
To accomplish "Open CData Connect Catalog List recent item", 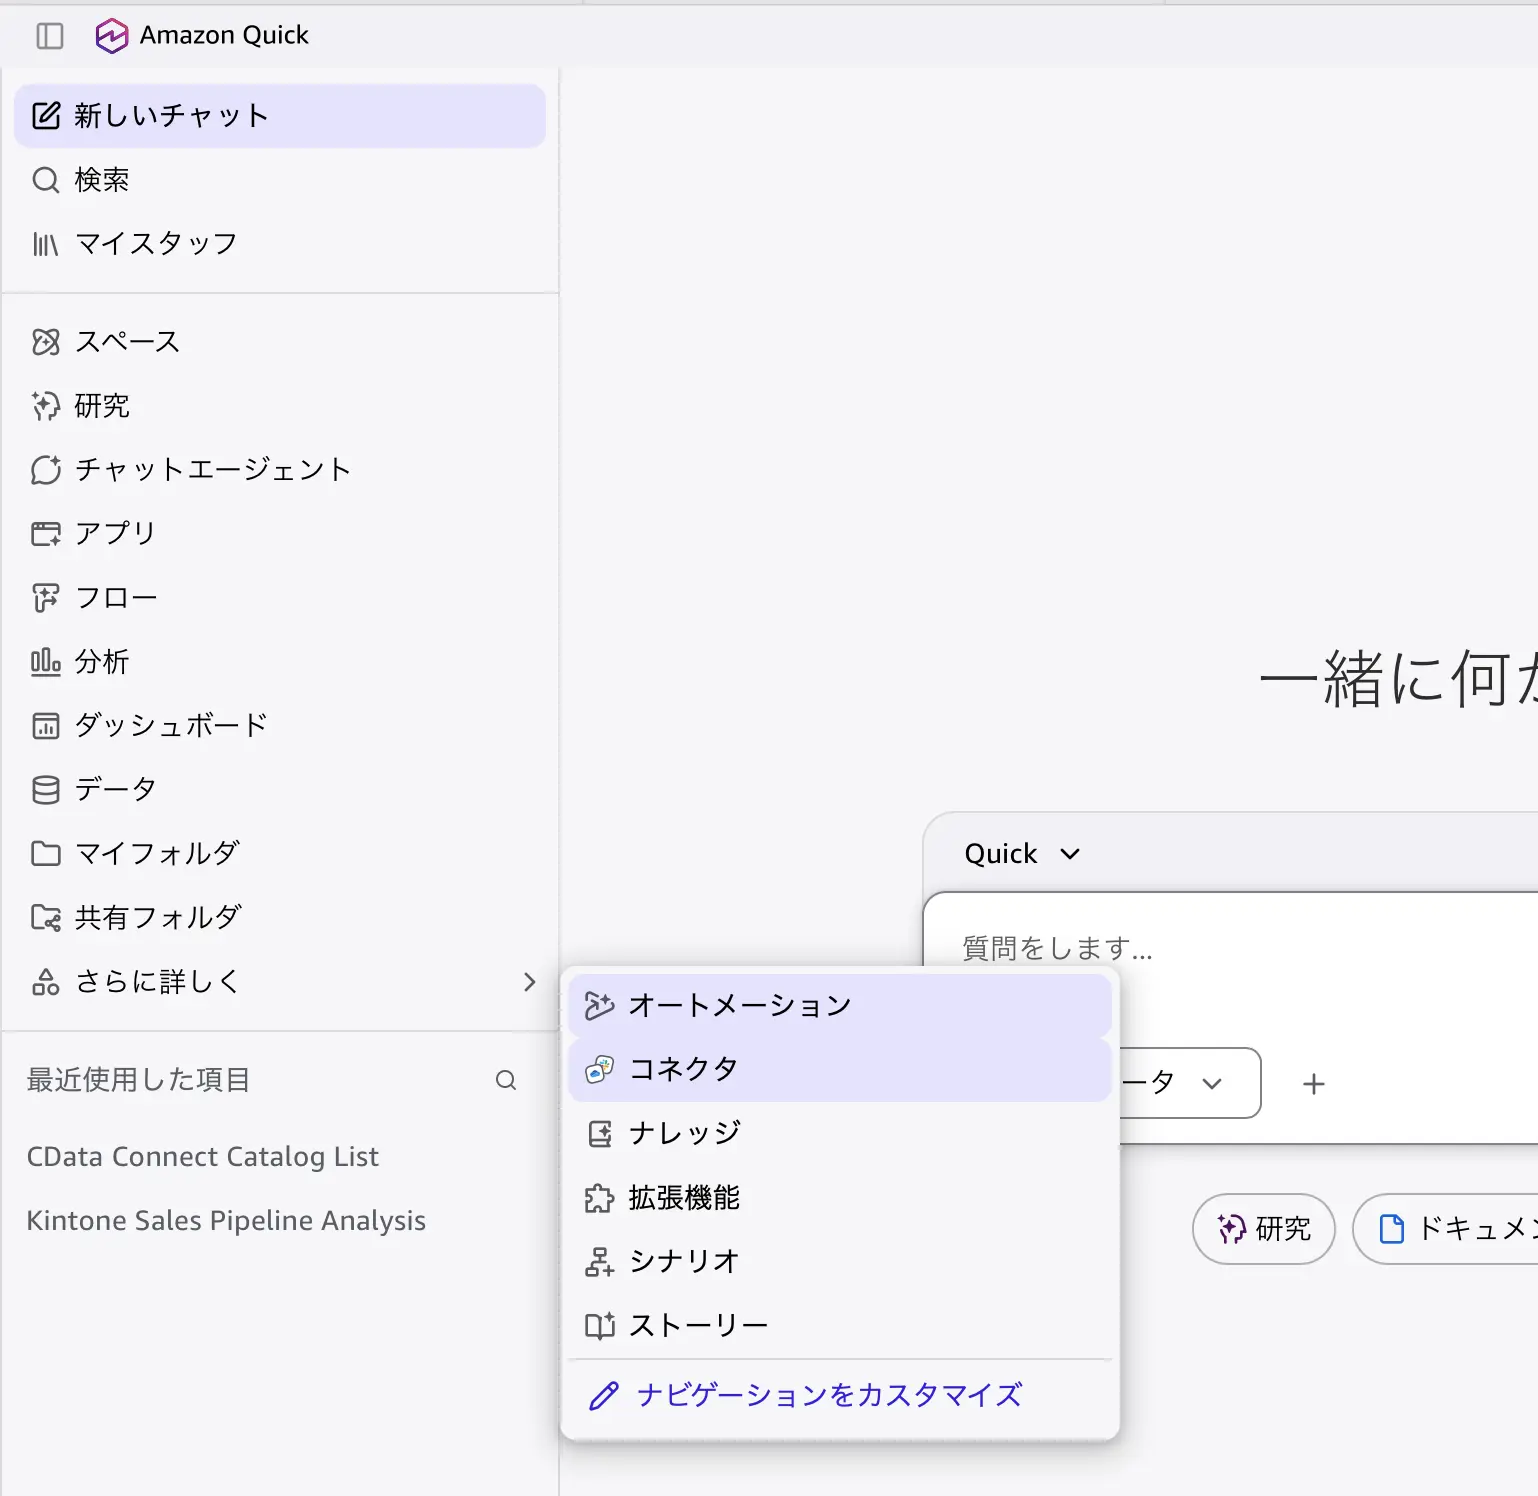I will tap(203, 1157).
